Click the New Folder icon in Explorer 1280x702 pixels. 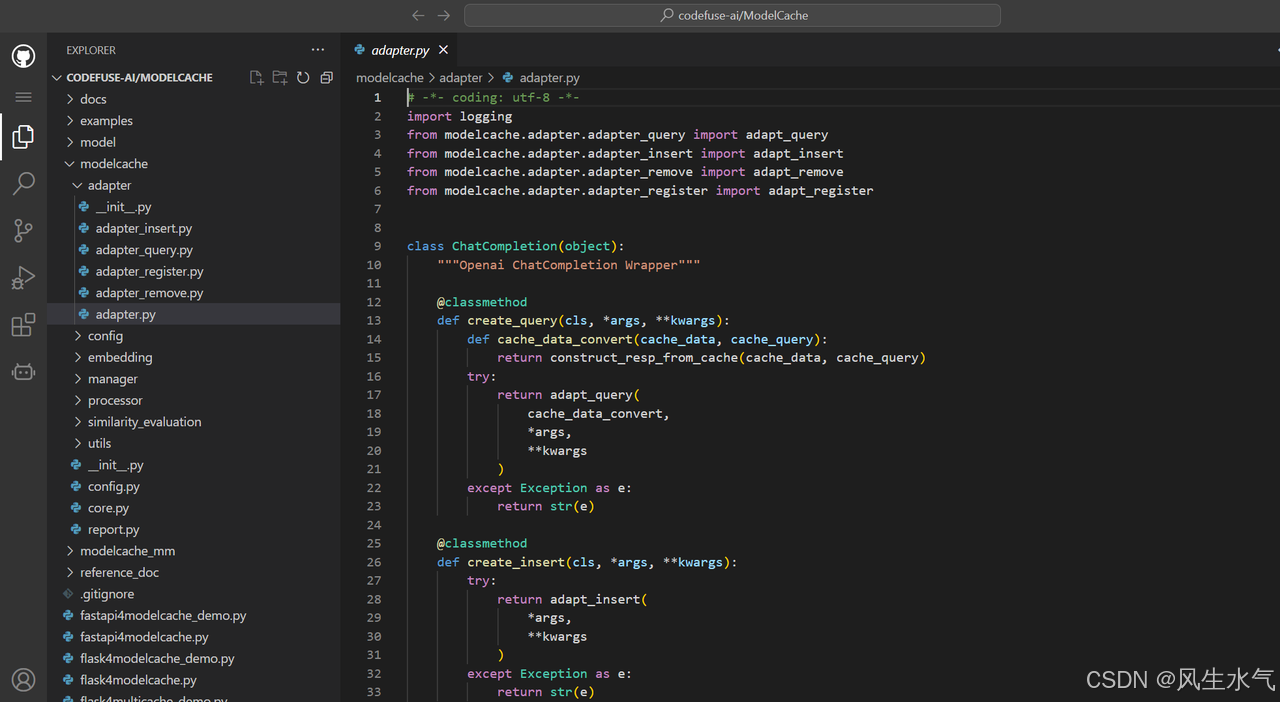(x=280, y=77)
